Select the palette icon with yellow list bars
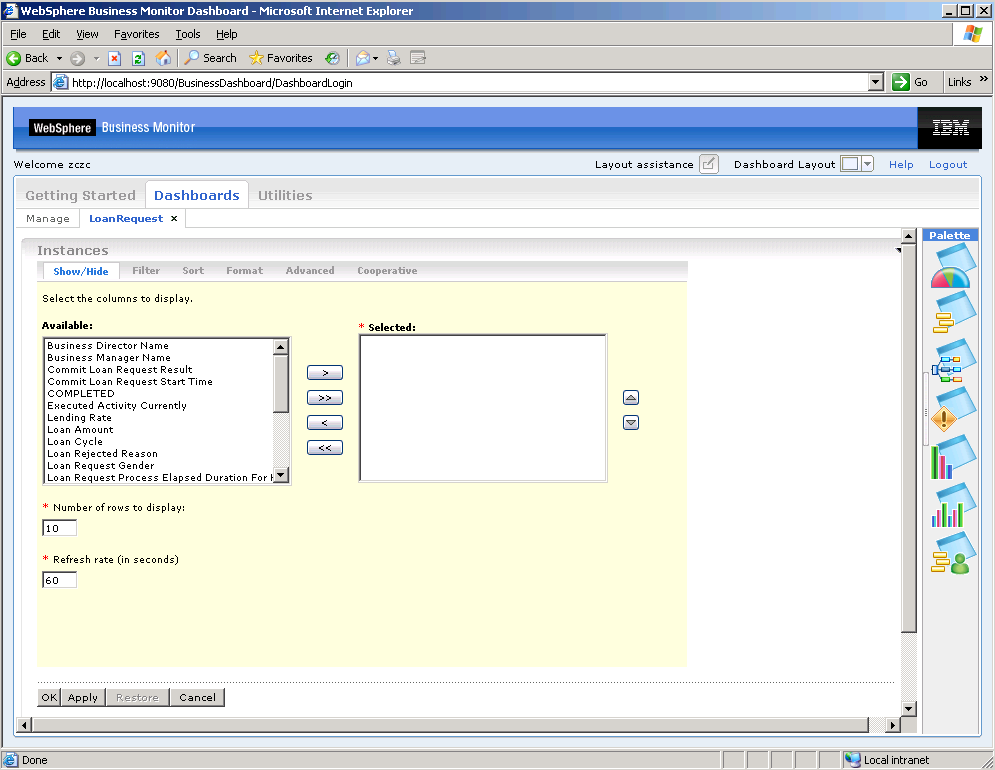The width and height of the screenshot is (995, 770). [x=952, y=312]
